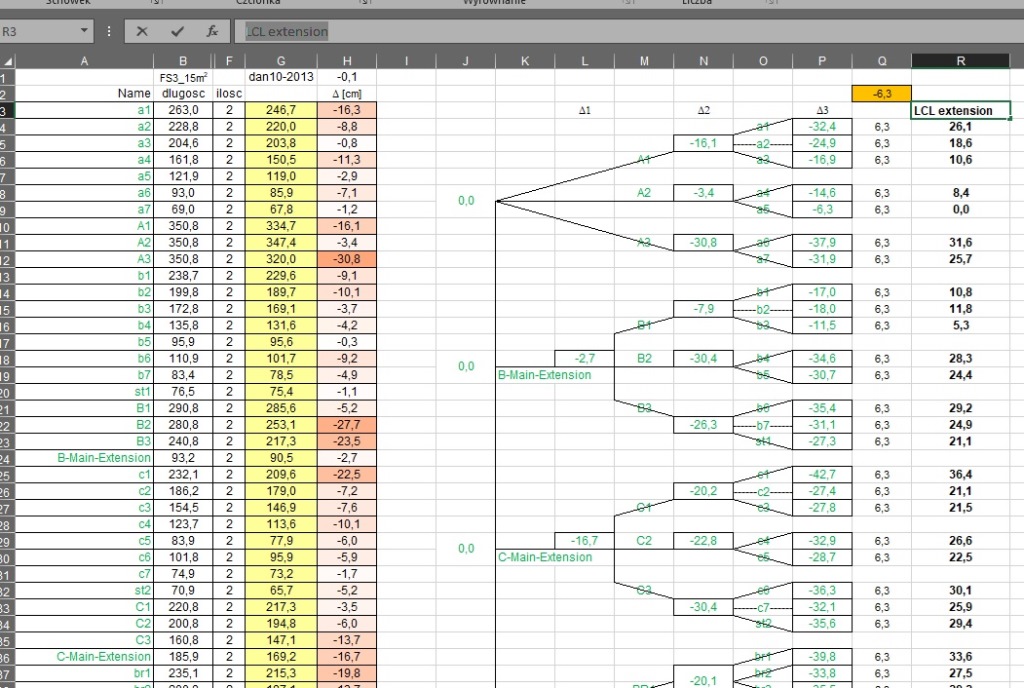Select the cell 350,8 in row A1
This screenshot has height=688, width=1024.
[183, 226]
